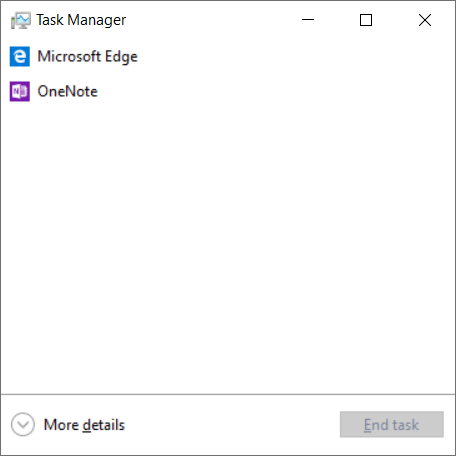
Task: Click blank row space right of OneNote
Action: [277, 91]
